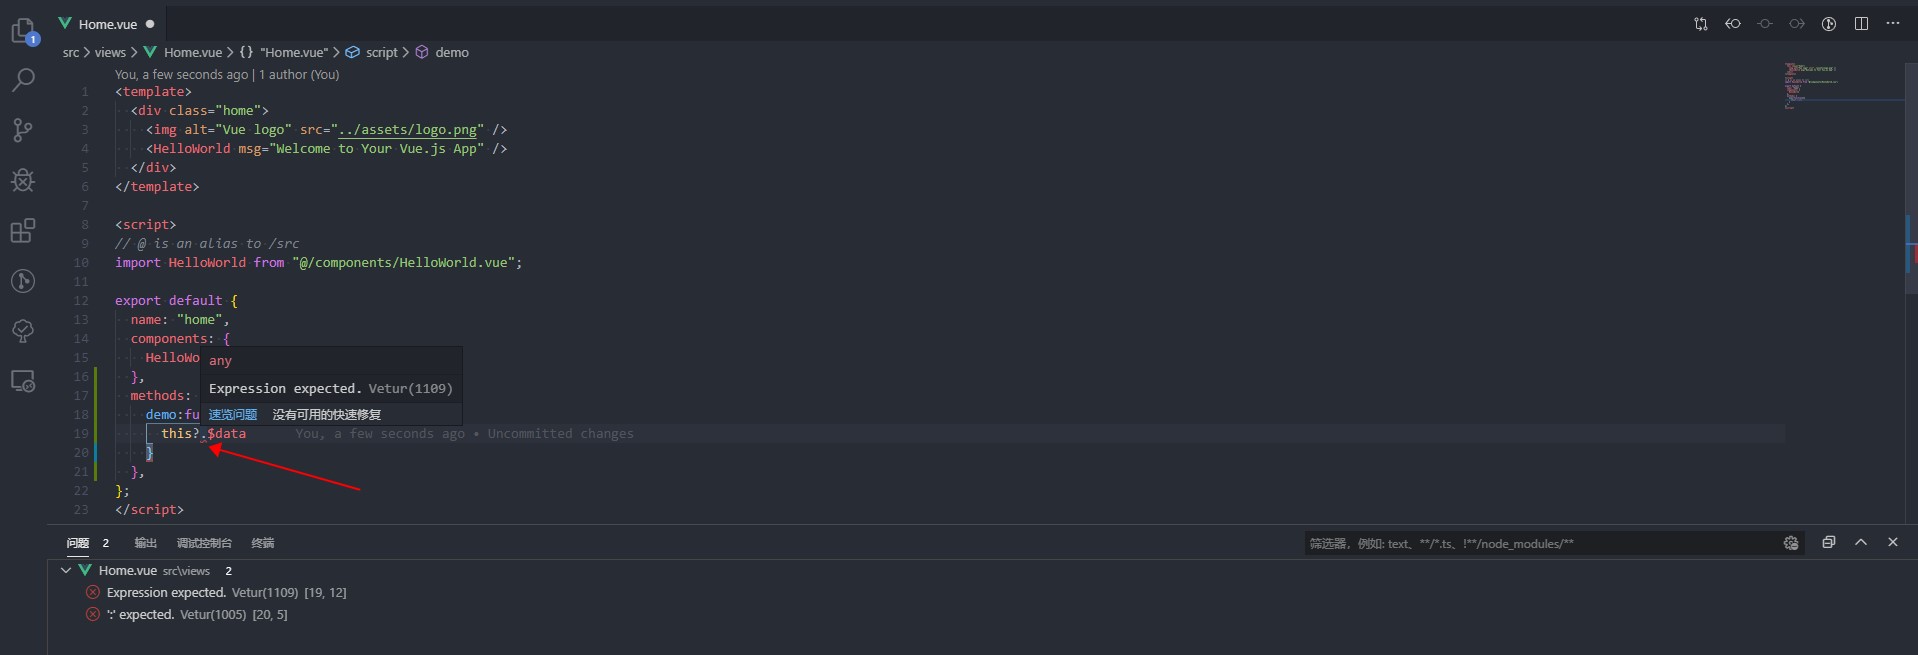The height and width of the screenshot is (655, 1918).
Task: Toggle the secondary sidebar layout icon
Action: click(1862, 23)
